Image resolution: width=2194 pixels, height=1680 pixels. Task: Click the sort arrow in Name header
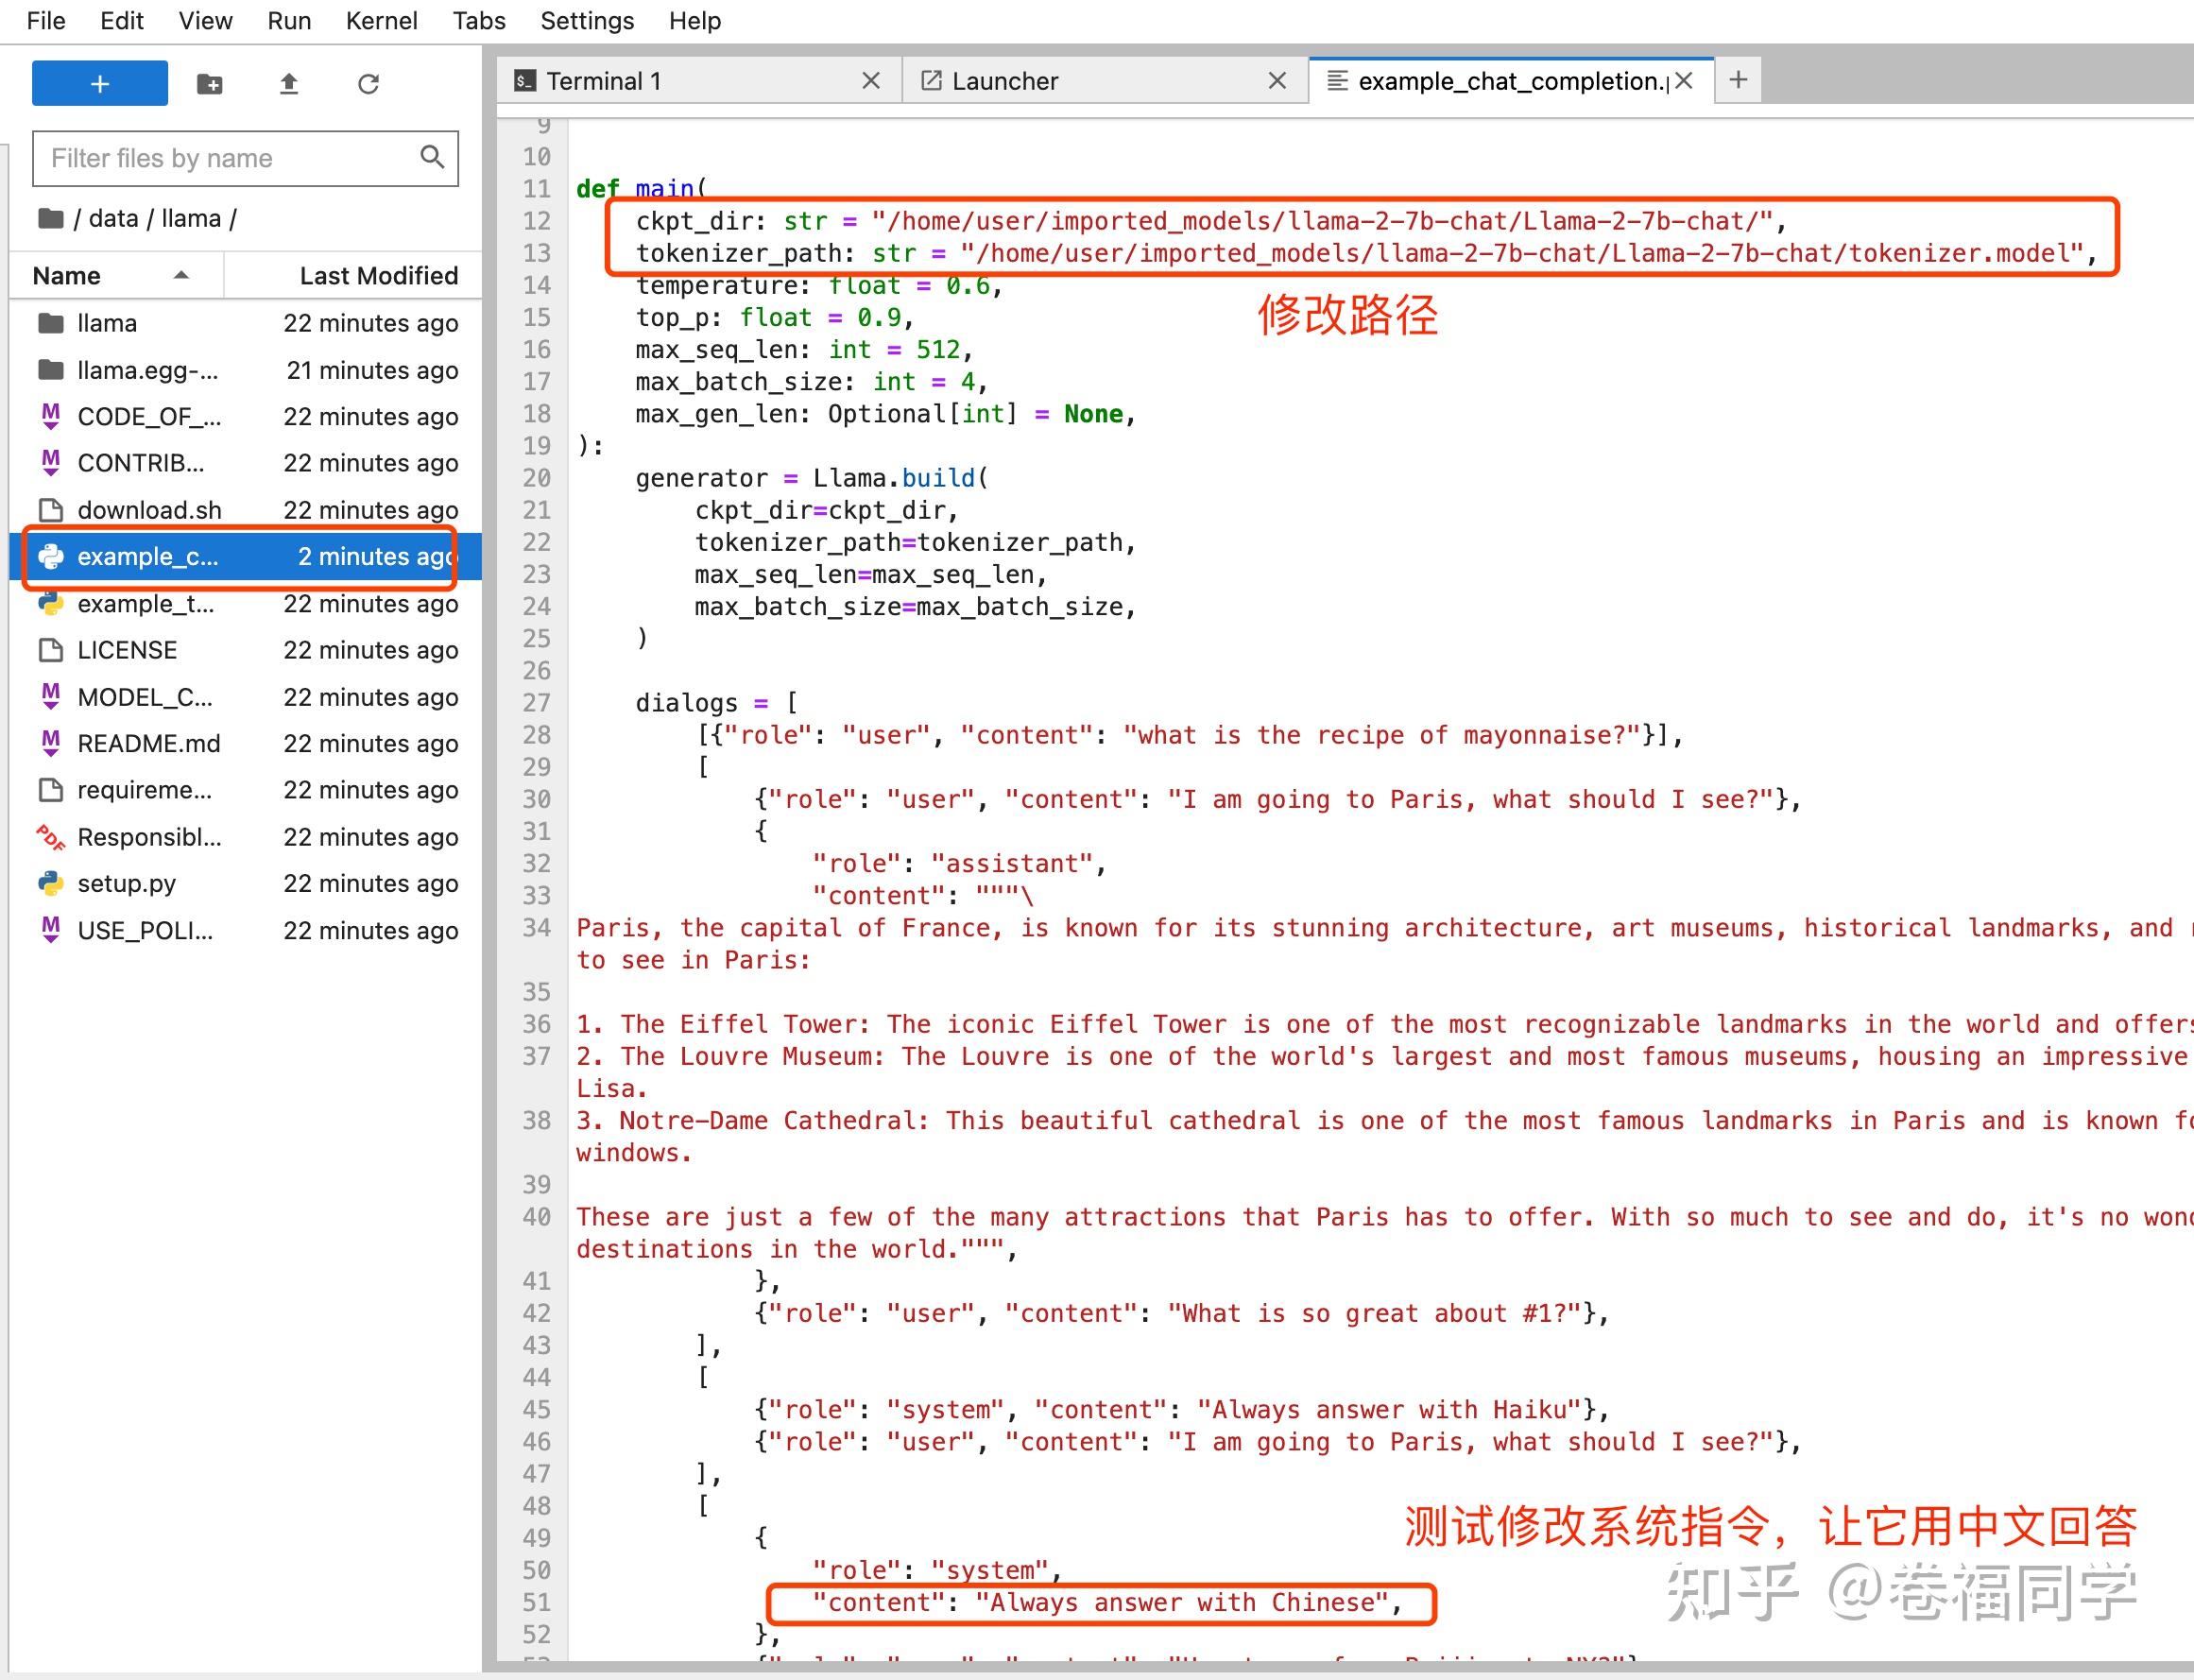[181, 276]
